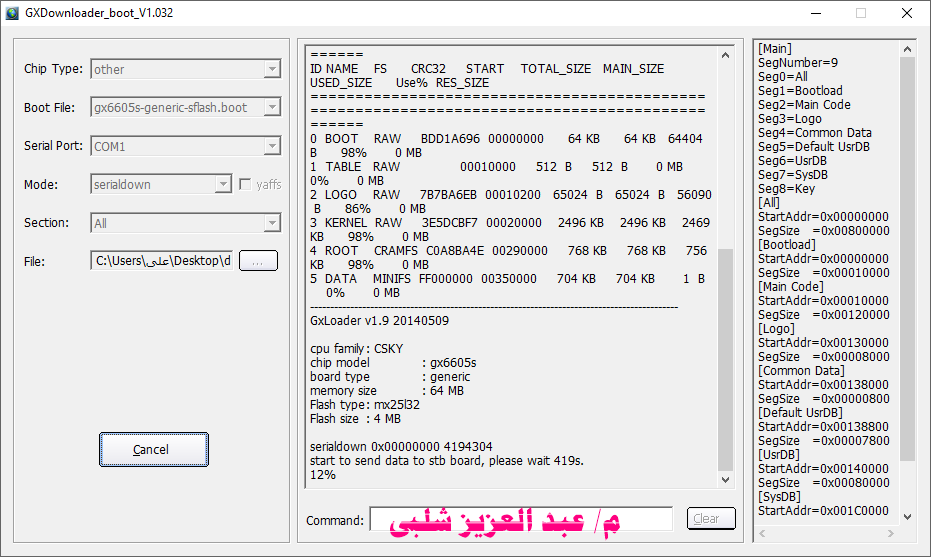
Task: Click the 'Seg3=Logo' line
Action: (x=790, y=119)
